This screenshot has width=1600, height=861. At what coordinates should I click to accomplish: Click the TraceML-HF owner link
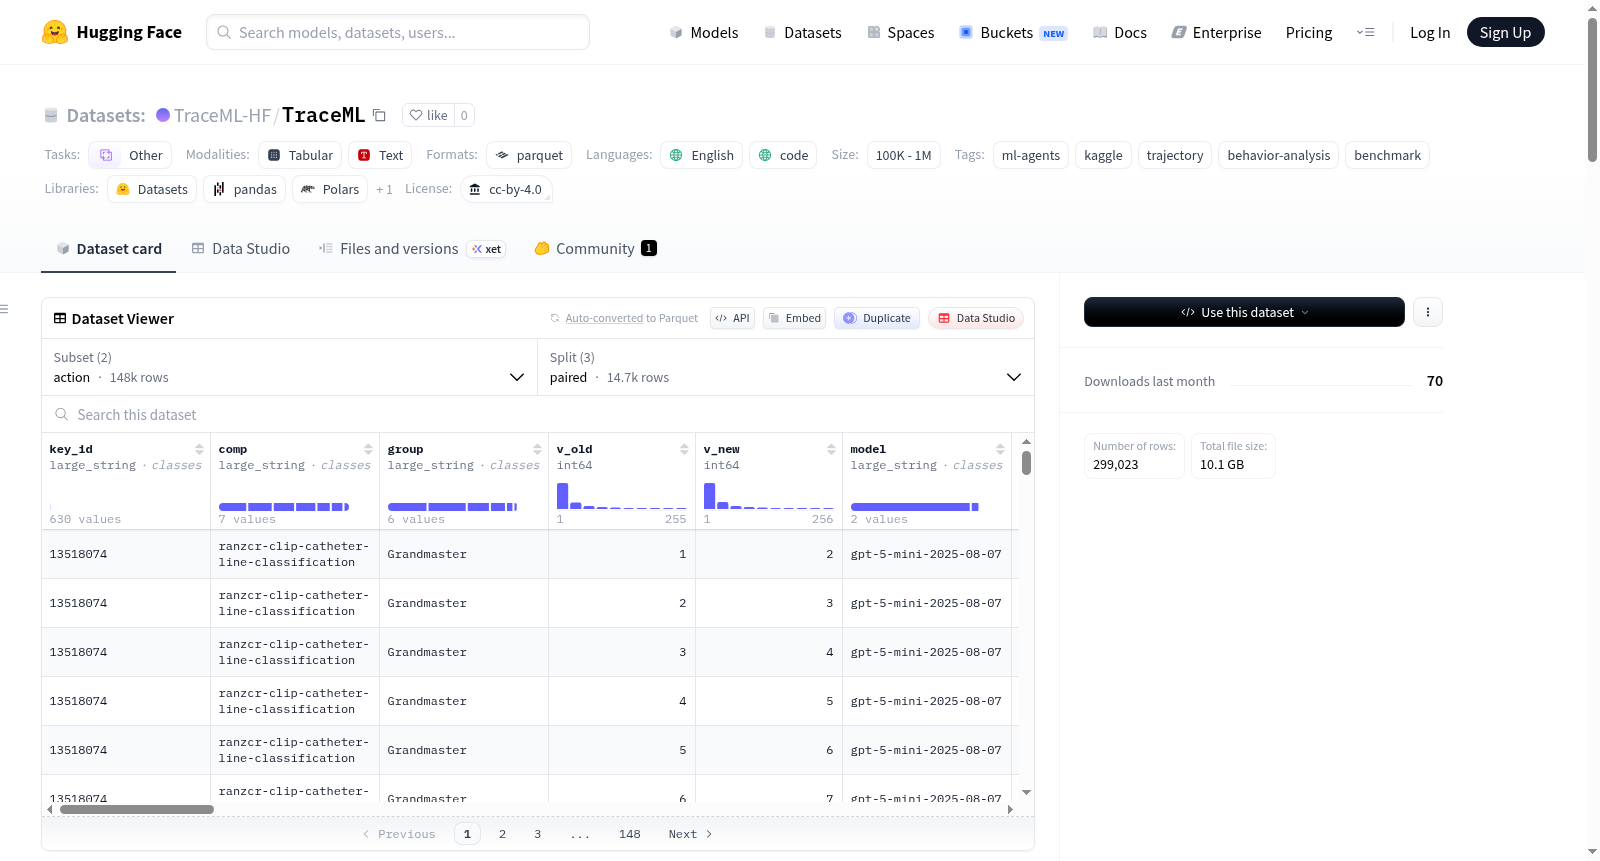222,115
